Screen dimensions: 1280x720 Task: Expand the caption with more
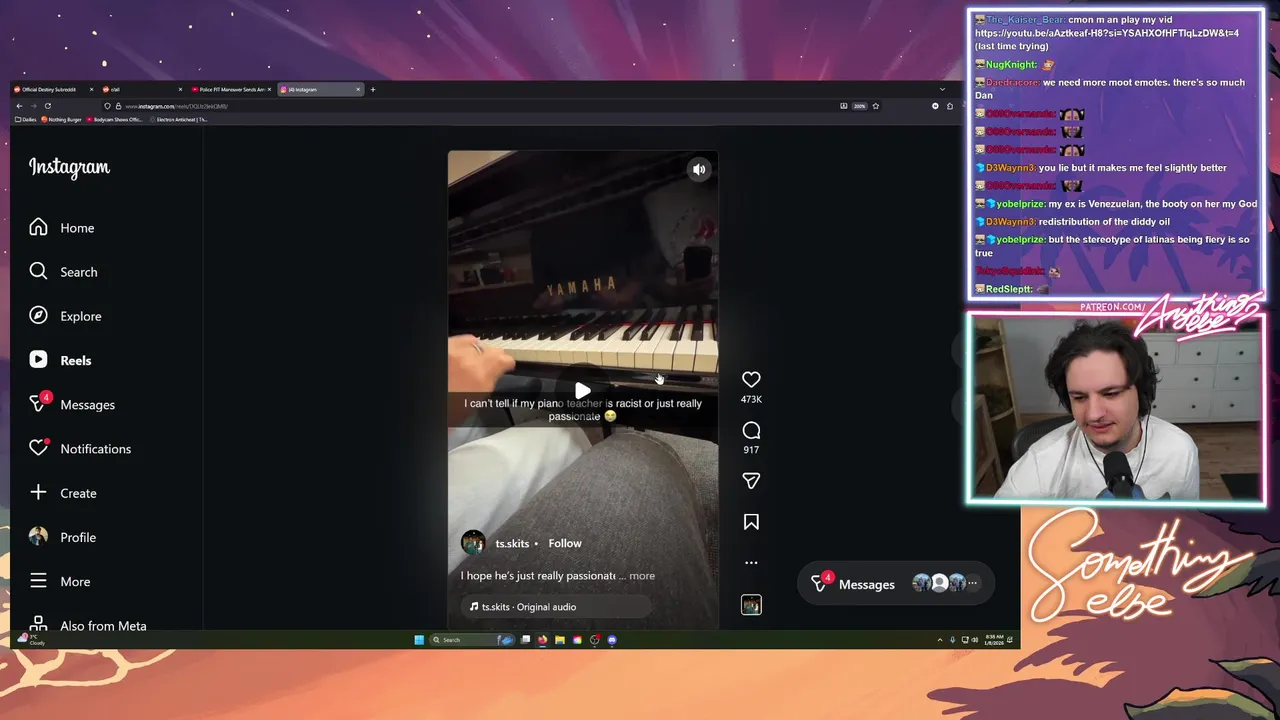642,576
